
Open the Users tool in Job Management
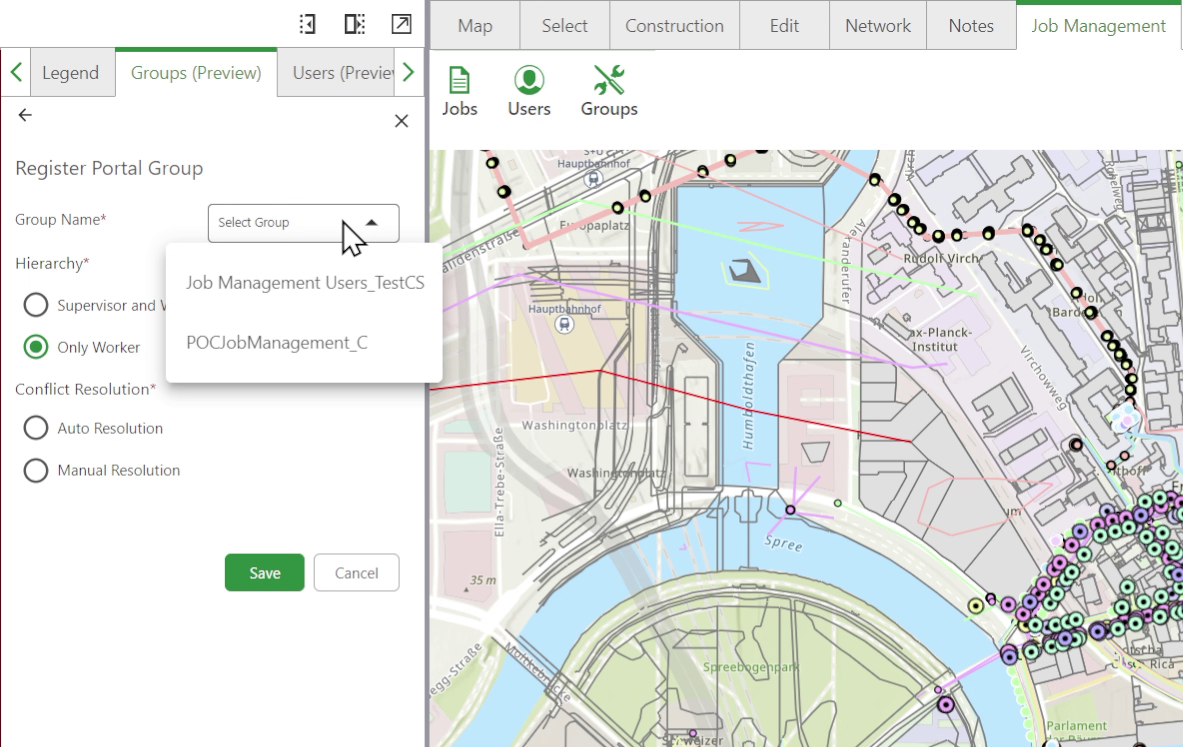(529, 91)
